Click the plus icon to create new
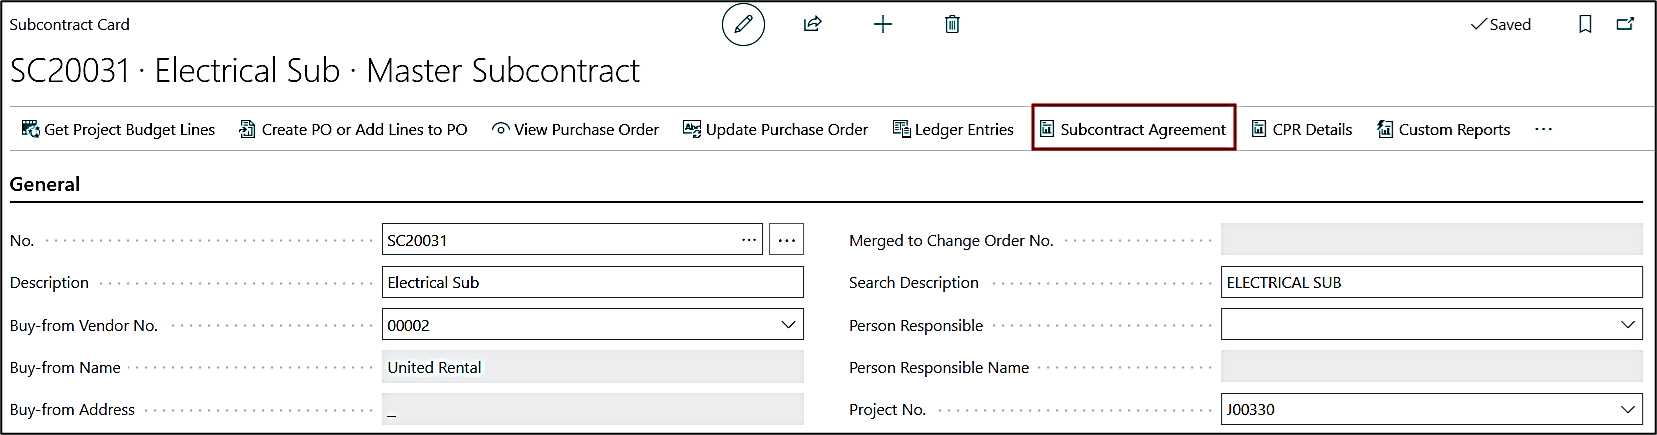The height and width of the screenshot is (435, 1657). [x=882, y=25]
